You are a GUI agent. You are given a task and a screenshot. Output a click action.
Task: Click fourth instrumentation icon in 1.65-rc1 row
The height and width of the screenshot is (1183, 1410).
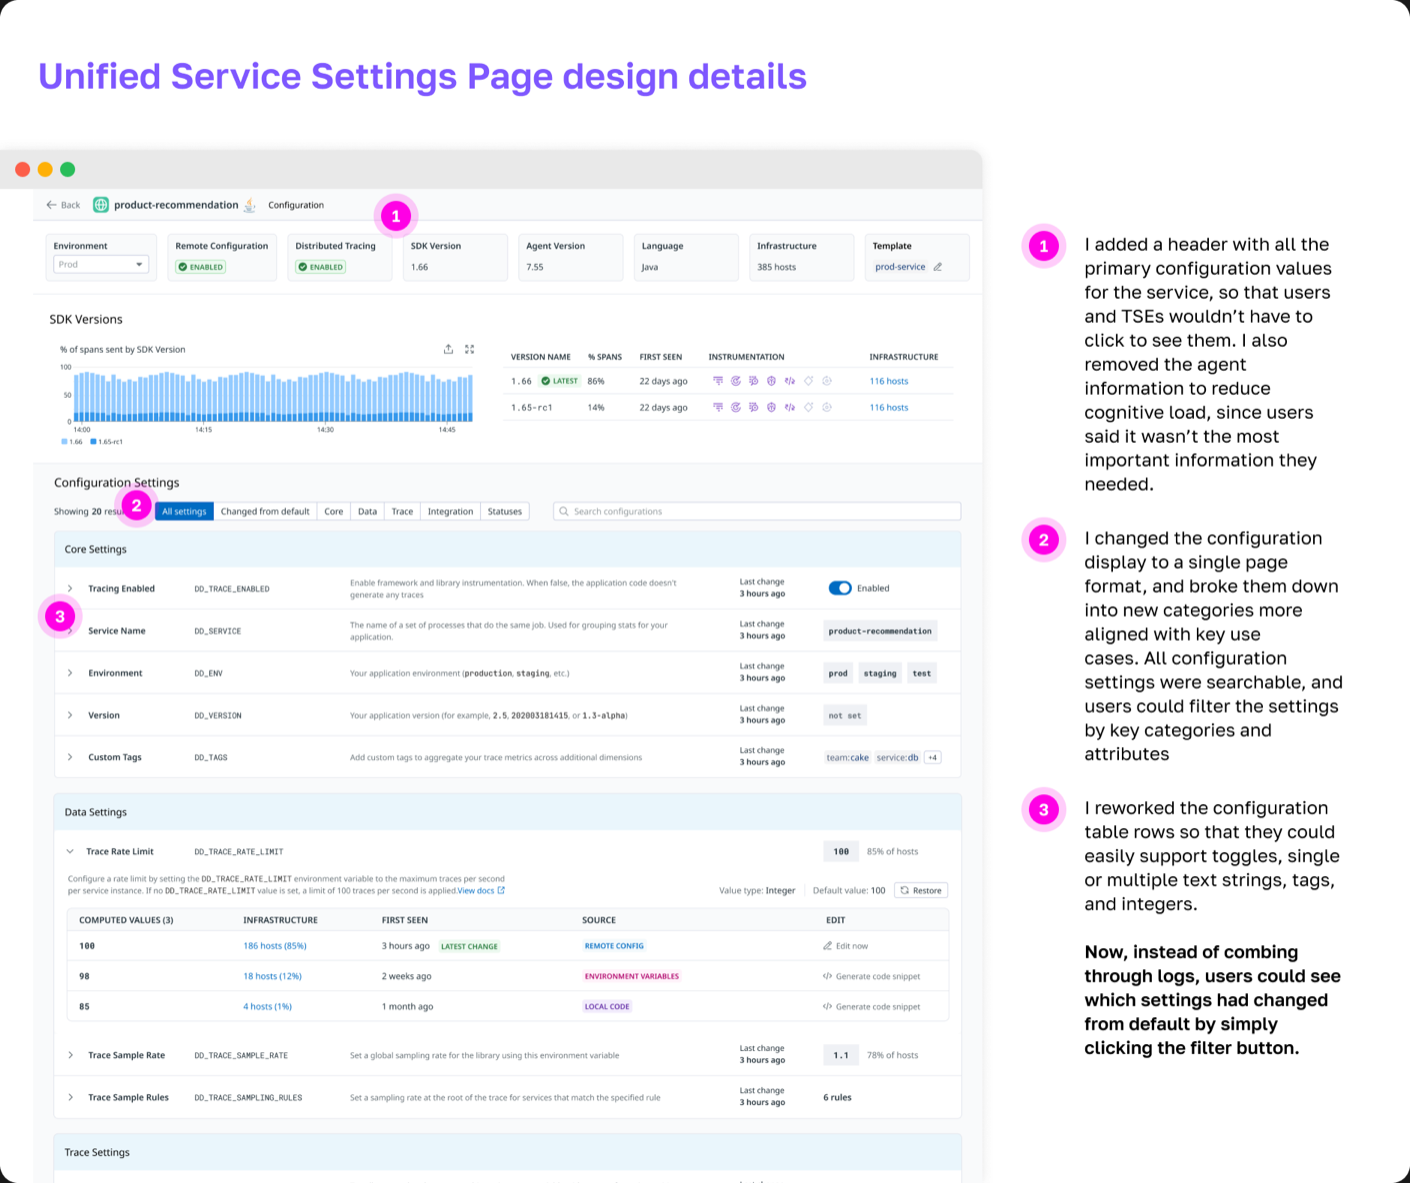771,407
